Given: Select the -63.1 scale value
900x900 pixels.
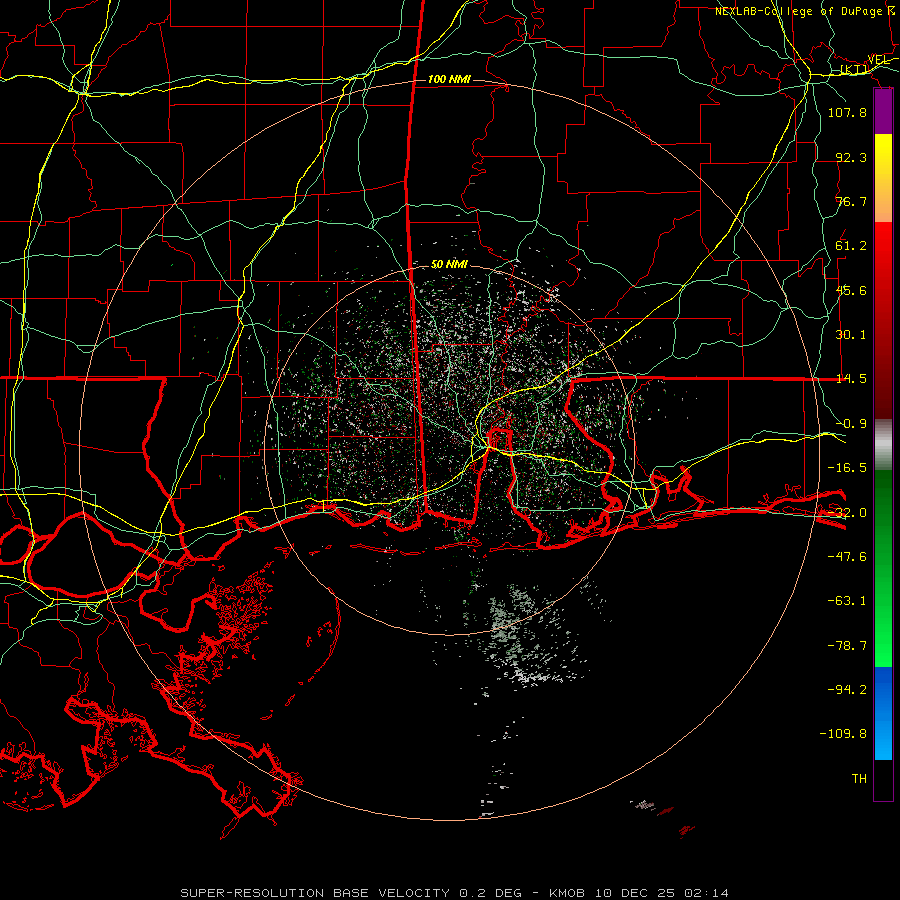Looking at the screenshot, I should (847, 601).
